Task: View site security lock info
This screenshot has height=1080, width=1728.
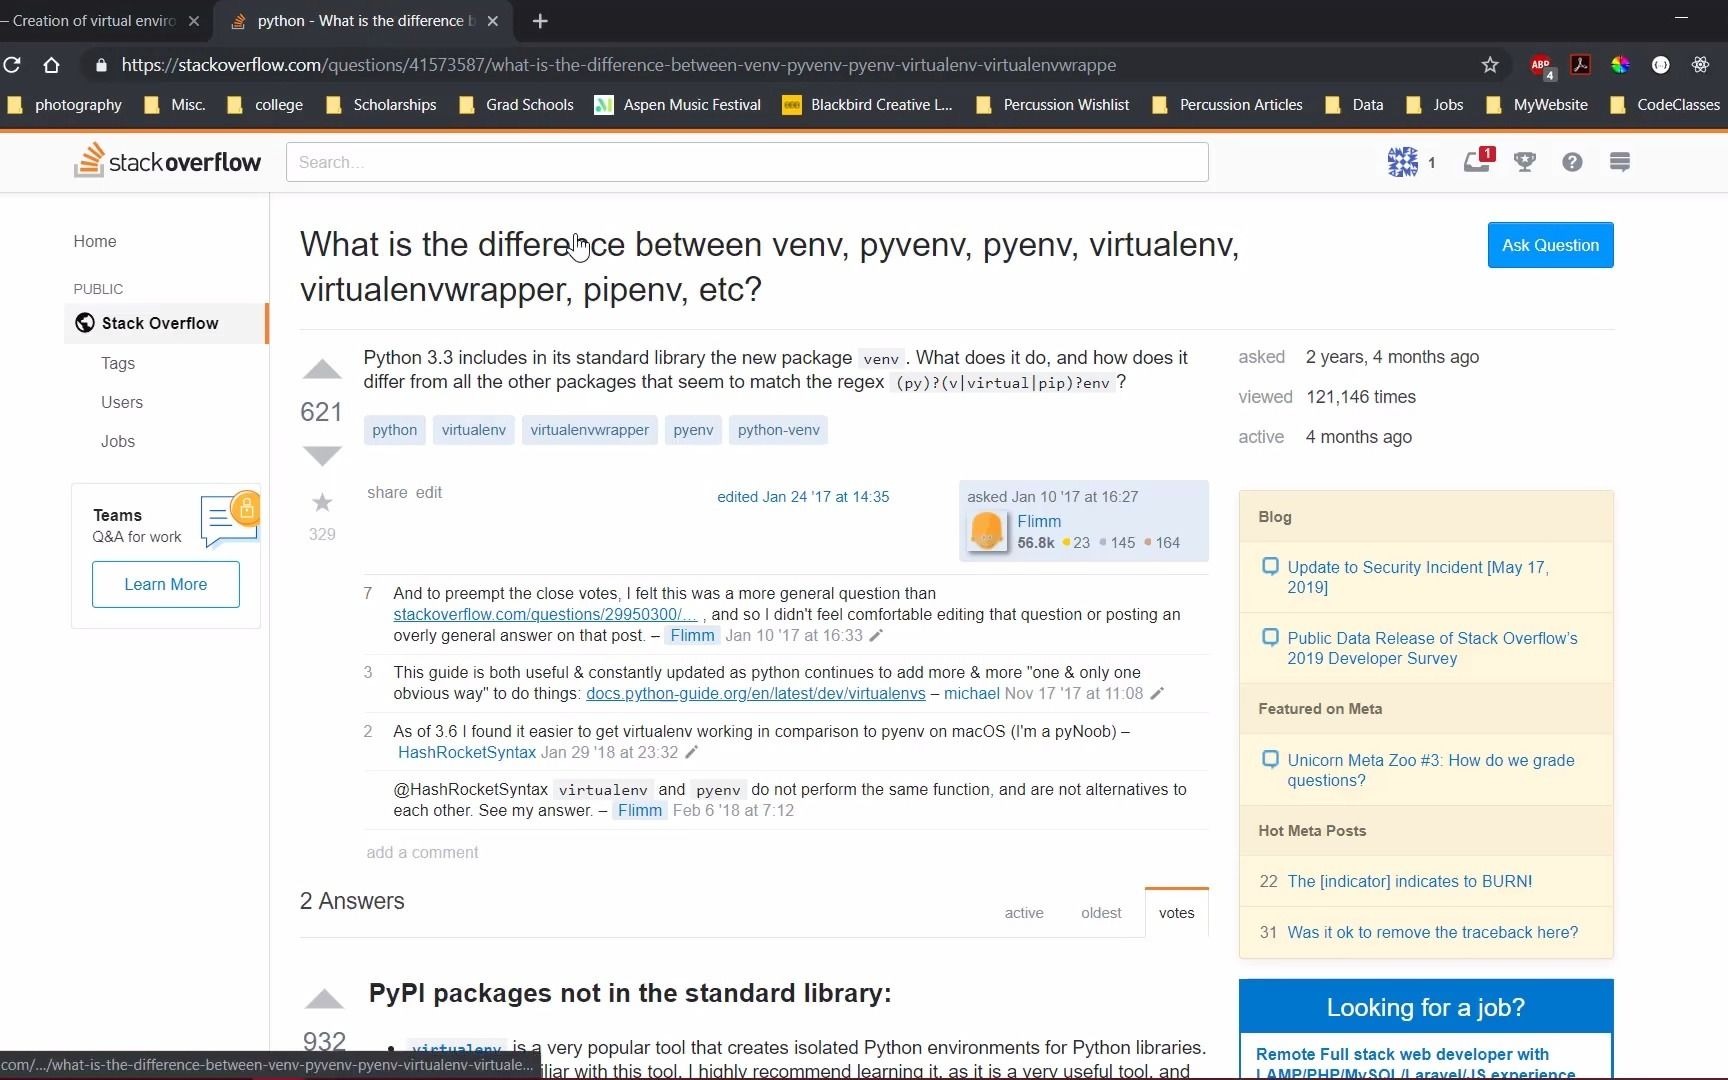Action: point(100,65)
